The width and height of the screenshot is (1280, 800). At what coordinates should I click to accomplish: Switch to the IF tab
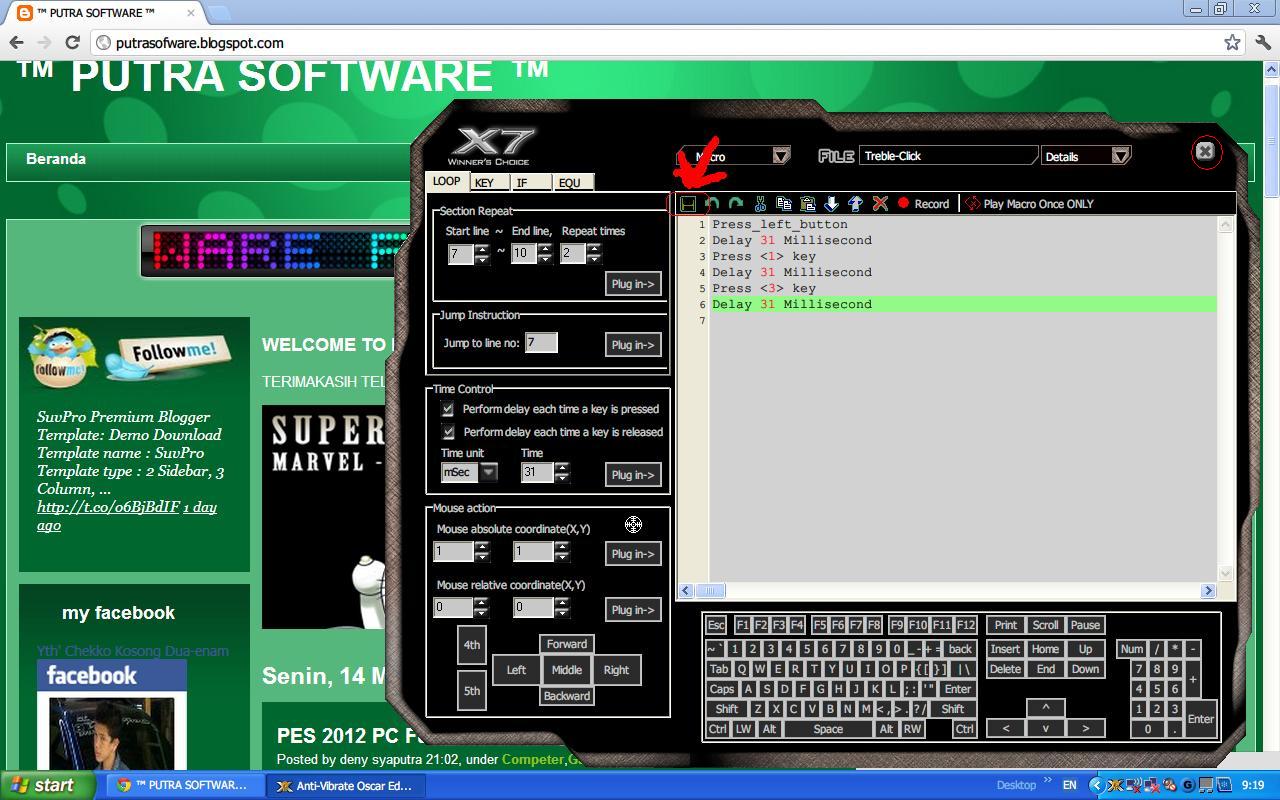[530, 183]
